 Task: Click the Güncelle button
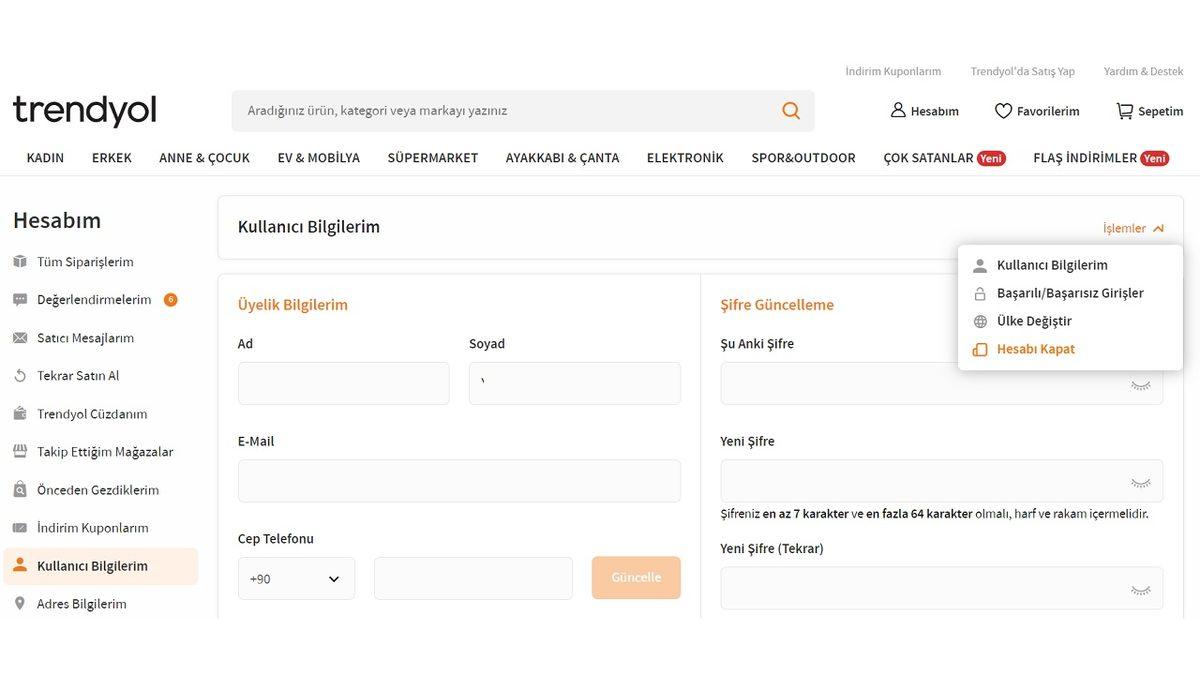tap(636, 578)
